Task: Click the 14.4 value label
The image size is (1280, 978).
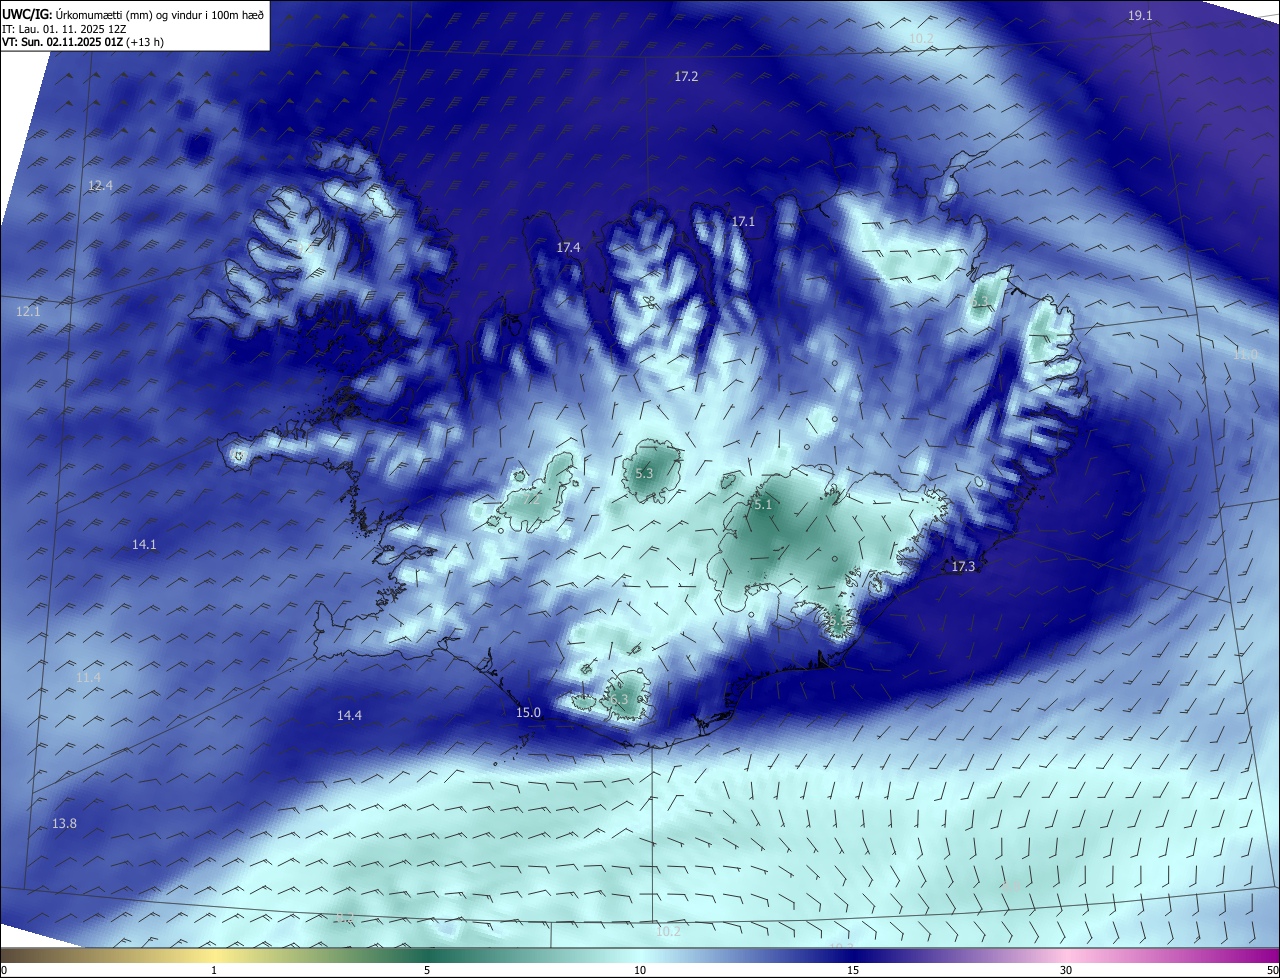Action: pos(349,715)
